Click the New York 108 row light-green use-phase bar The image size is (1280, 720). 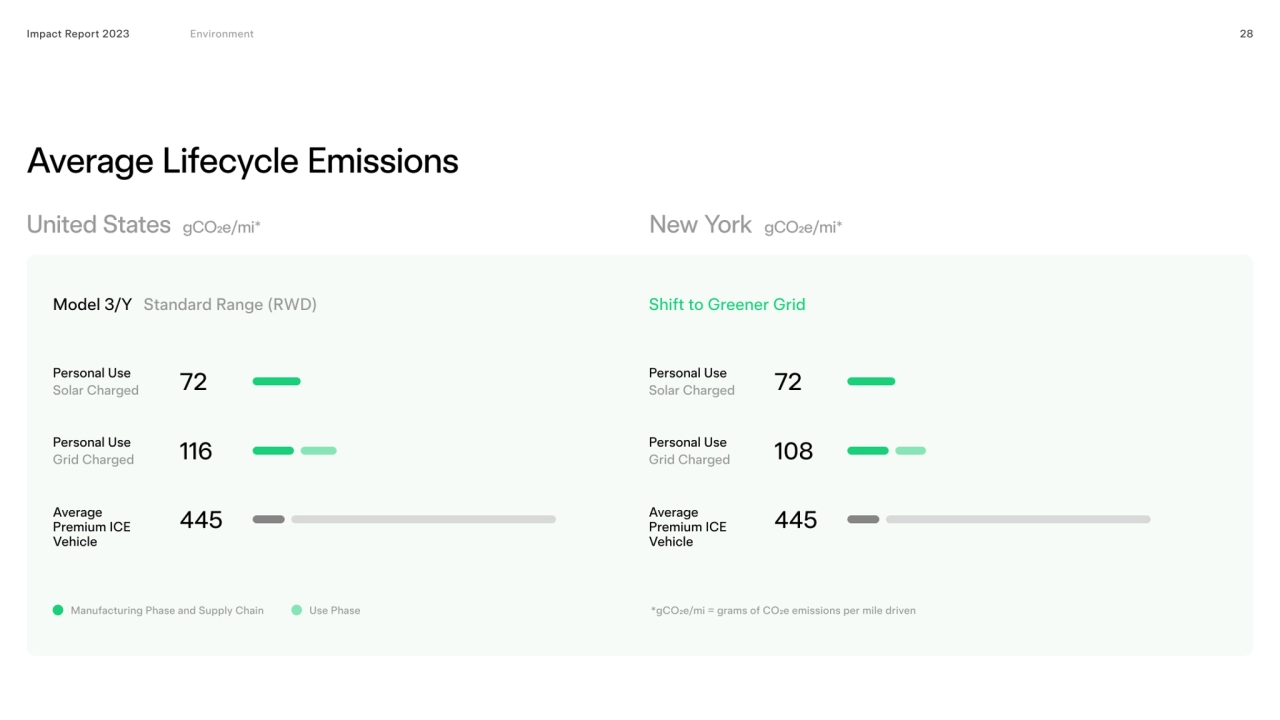click(911, 451)
